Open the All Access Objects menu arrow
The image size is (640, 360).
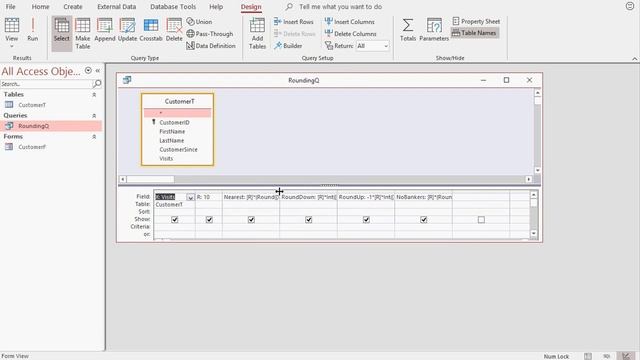coord(88,71)
